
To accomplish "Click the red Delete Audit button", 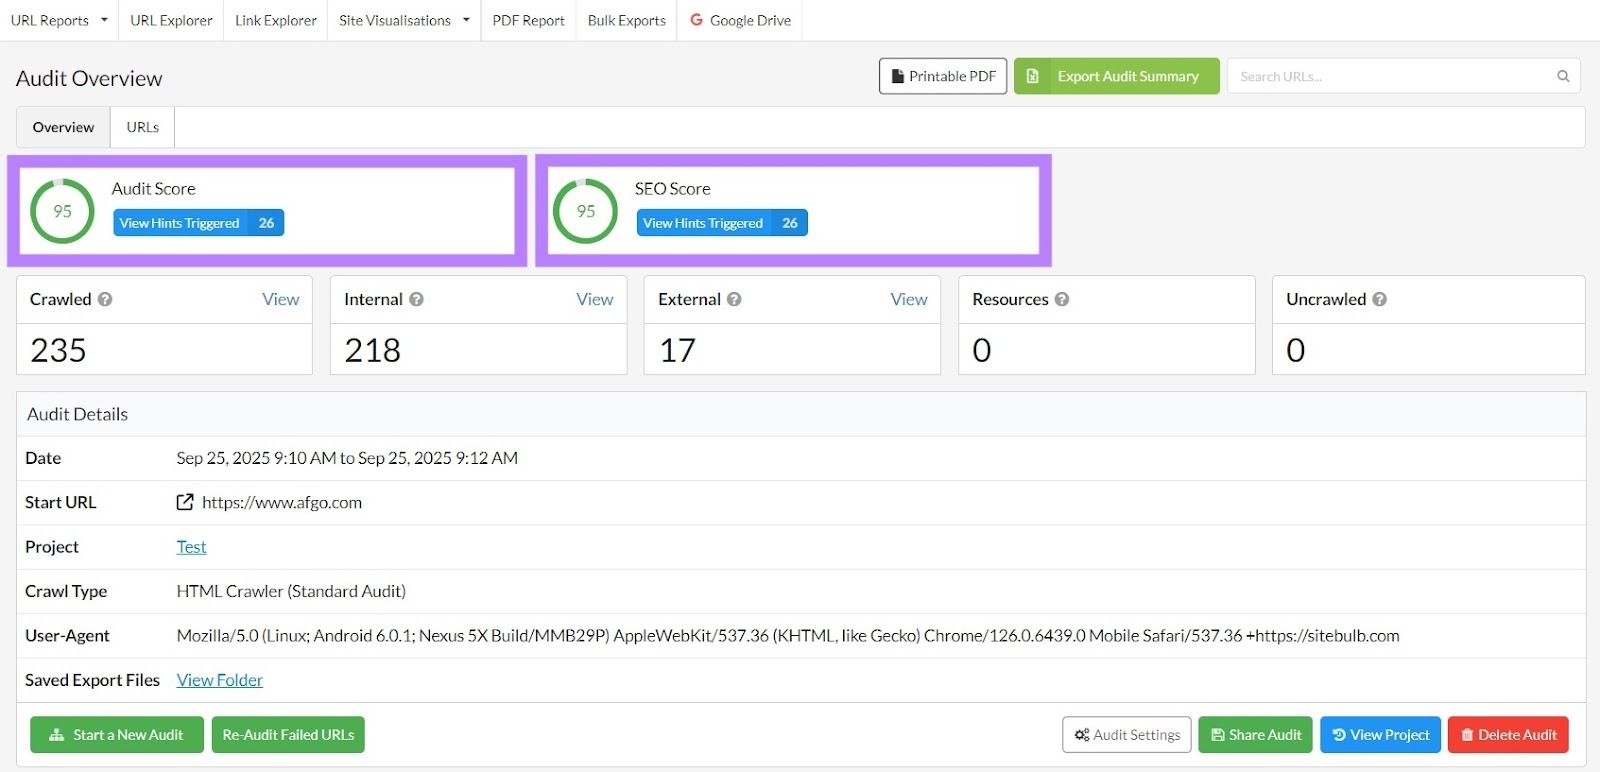I will pos(1508,735).
